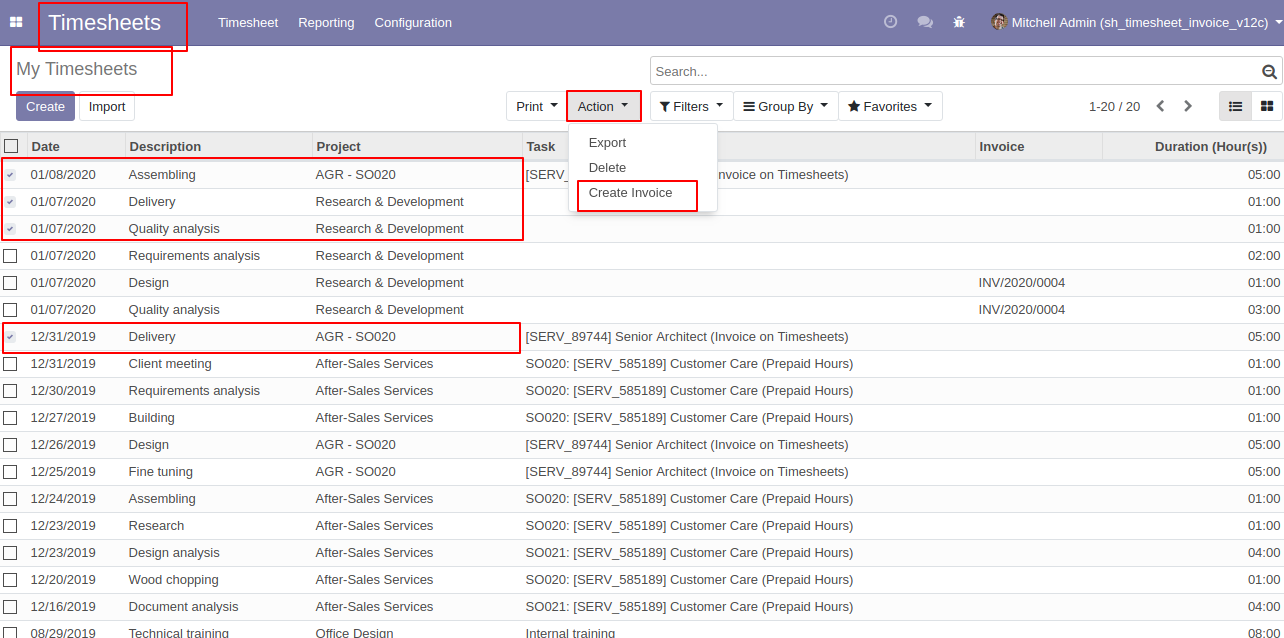Screen dimensions: 1284x638
Task: Open the Print dropdown
Action: [x=536, y=106]
